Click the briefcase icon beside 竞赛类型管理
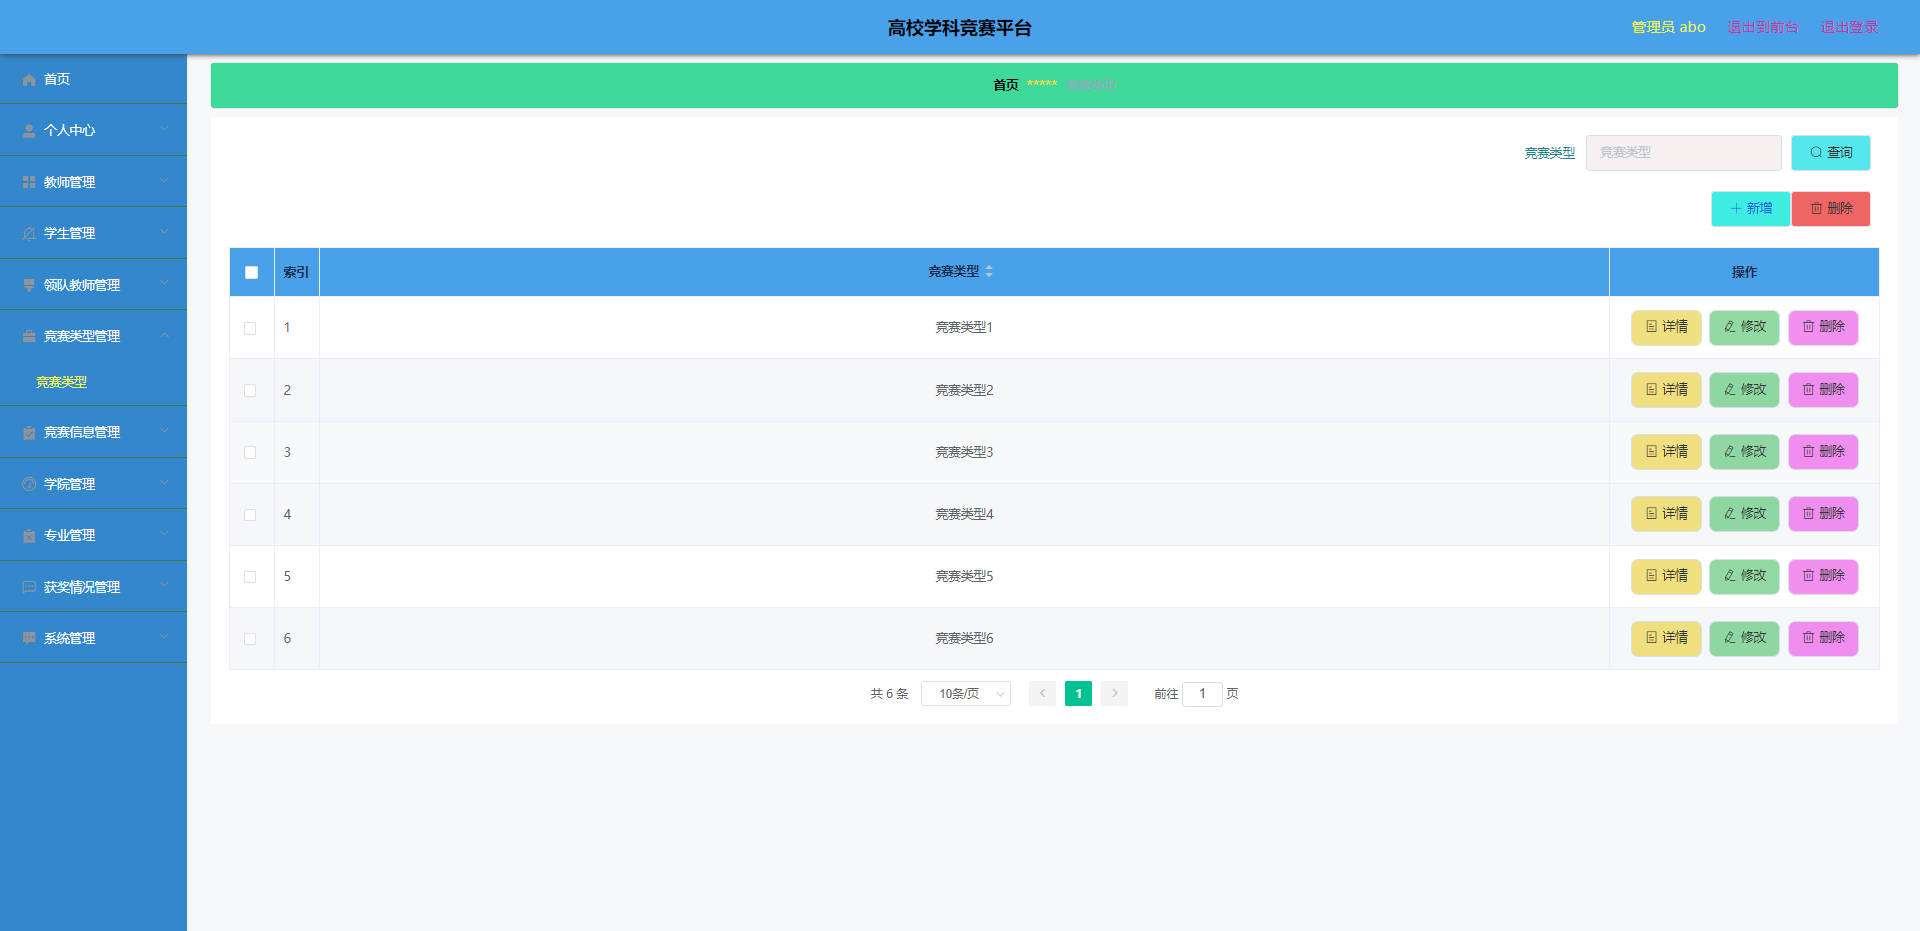The height and width of the screenshot is (931, 1920). coord(29,337)
